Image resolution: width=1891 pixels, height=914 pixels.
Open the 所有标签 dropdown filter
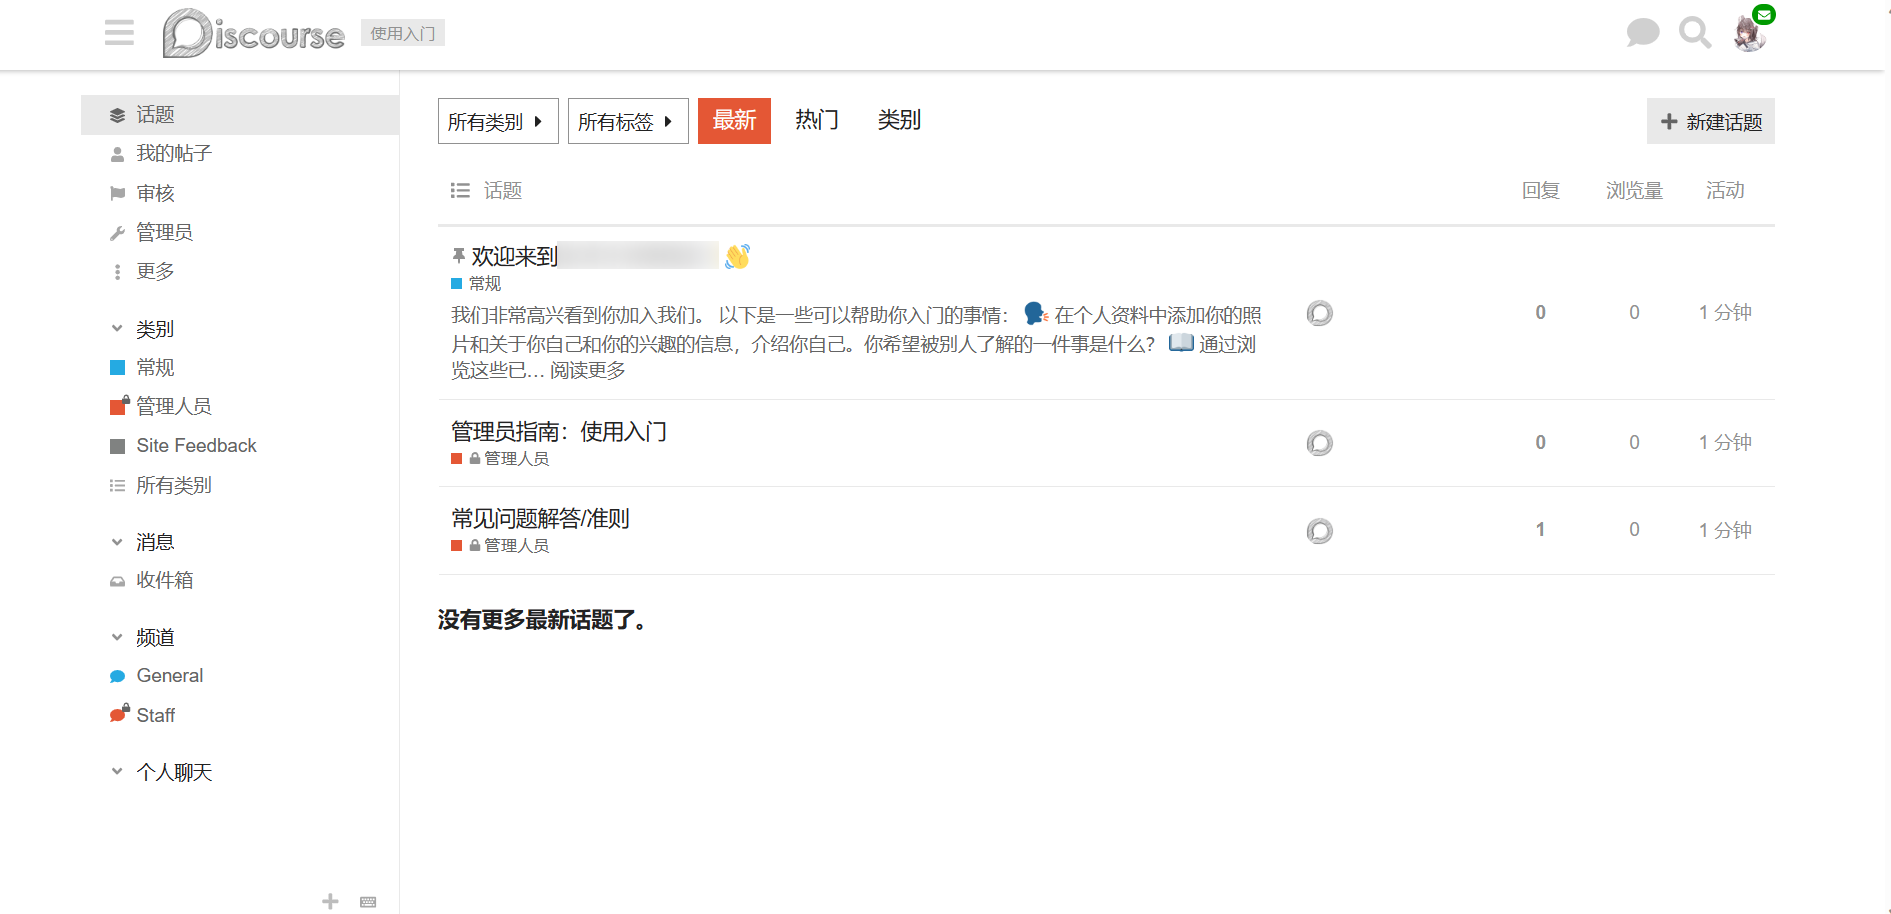click(627, 122)
